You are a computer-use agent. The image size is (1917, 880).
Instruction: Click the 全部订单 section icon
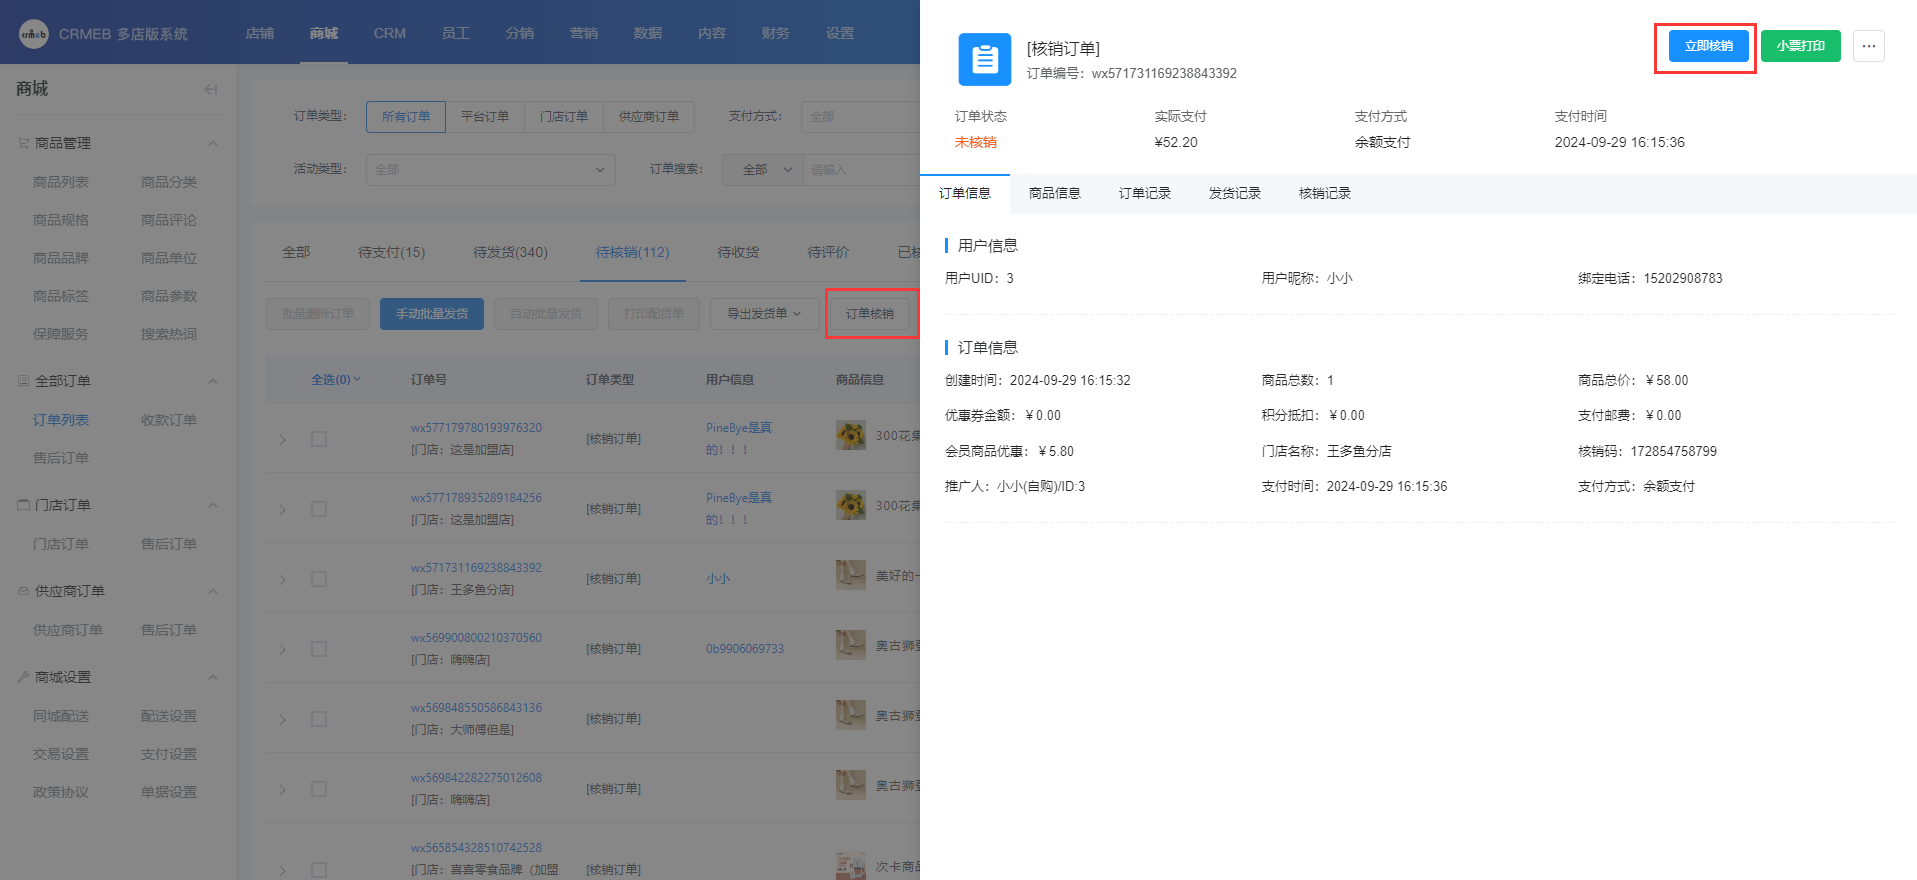(23, 381)
